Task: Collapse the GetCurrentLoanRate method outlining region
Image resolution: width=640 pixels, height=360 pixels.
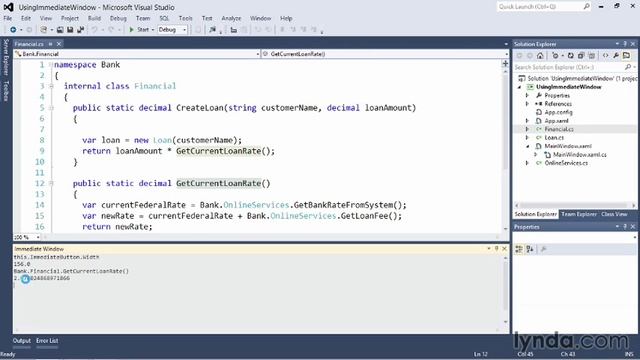Action: (x=51, y=183)
